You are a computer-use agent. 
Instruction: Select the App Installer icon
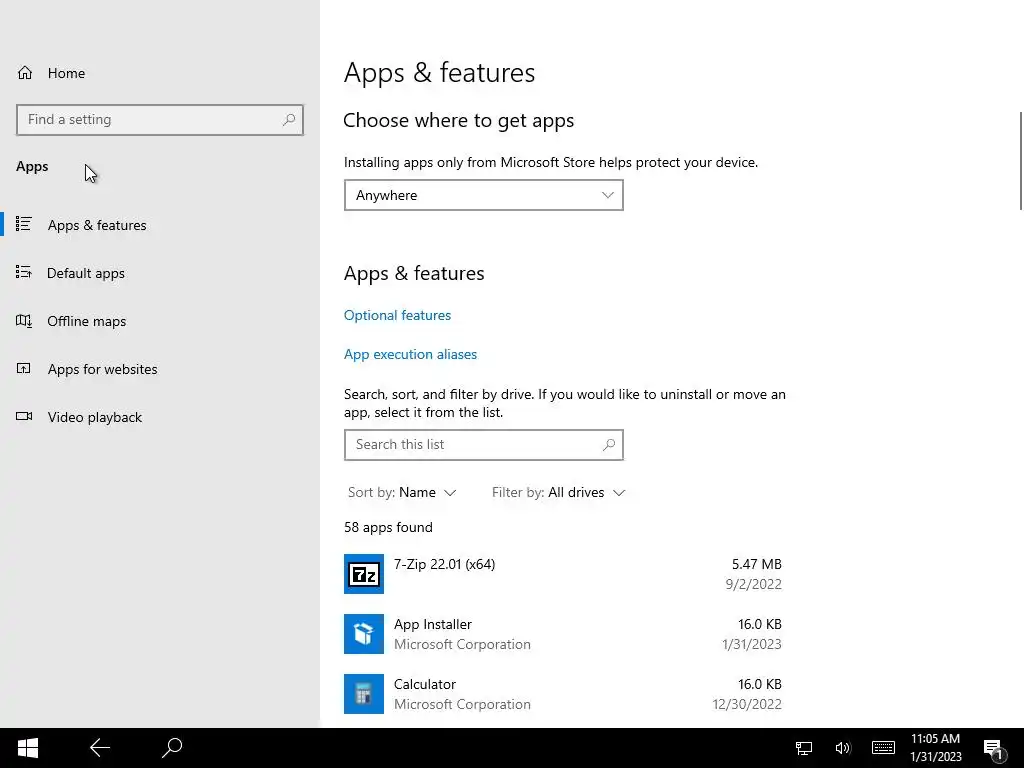[364, 634]
